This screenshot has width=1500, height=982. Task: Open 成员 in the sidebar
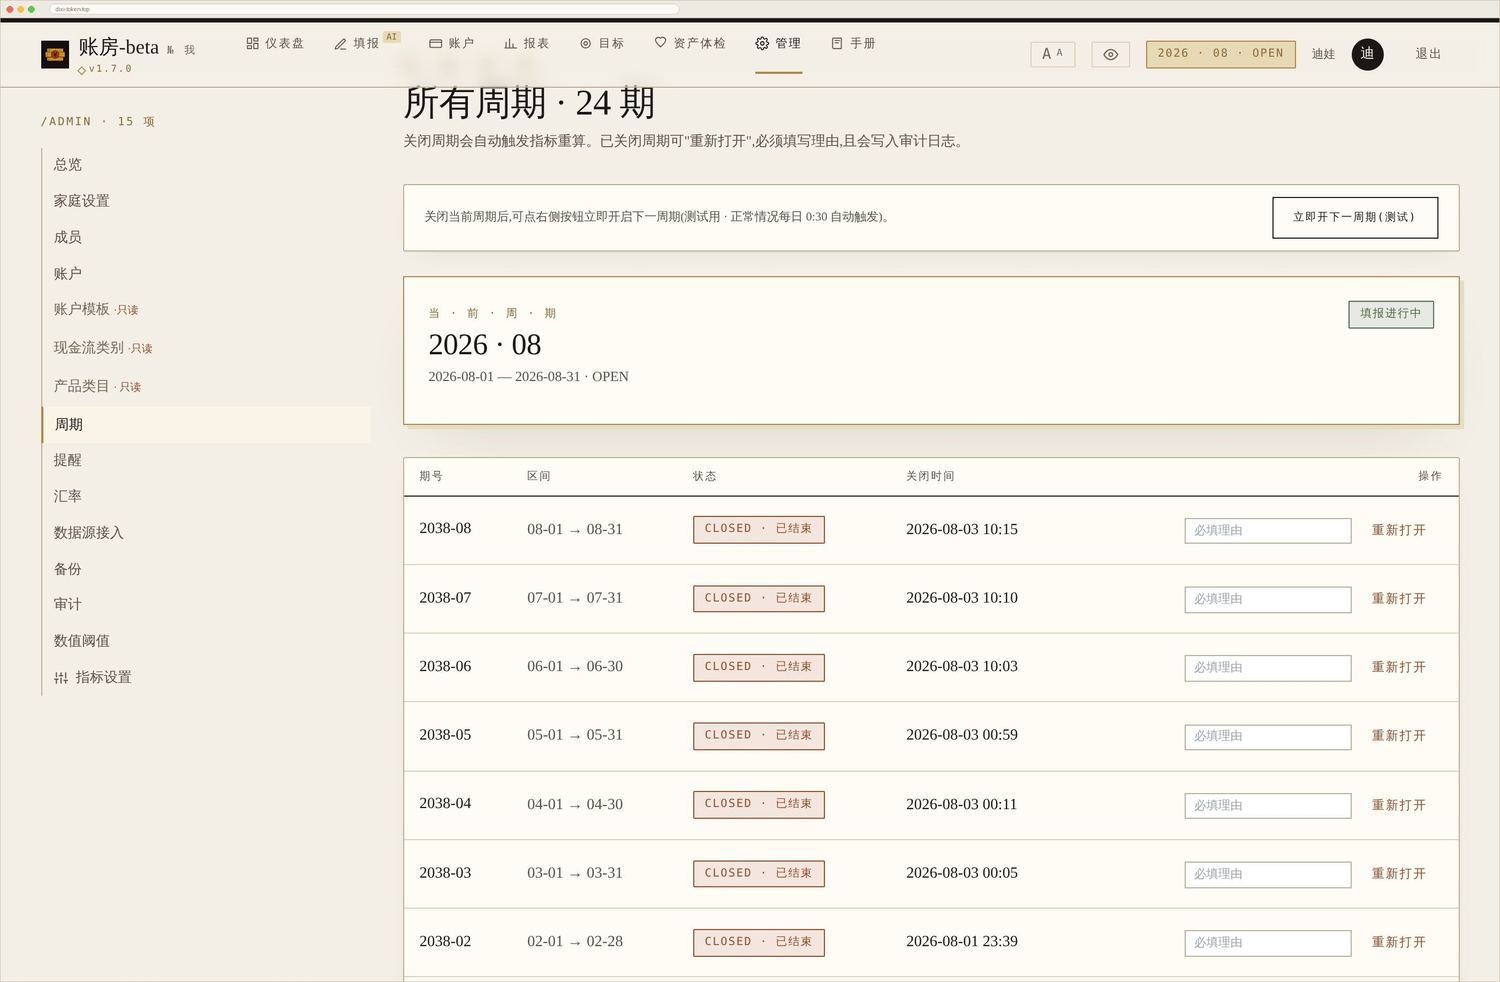[68, 237]
